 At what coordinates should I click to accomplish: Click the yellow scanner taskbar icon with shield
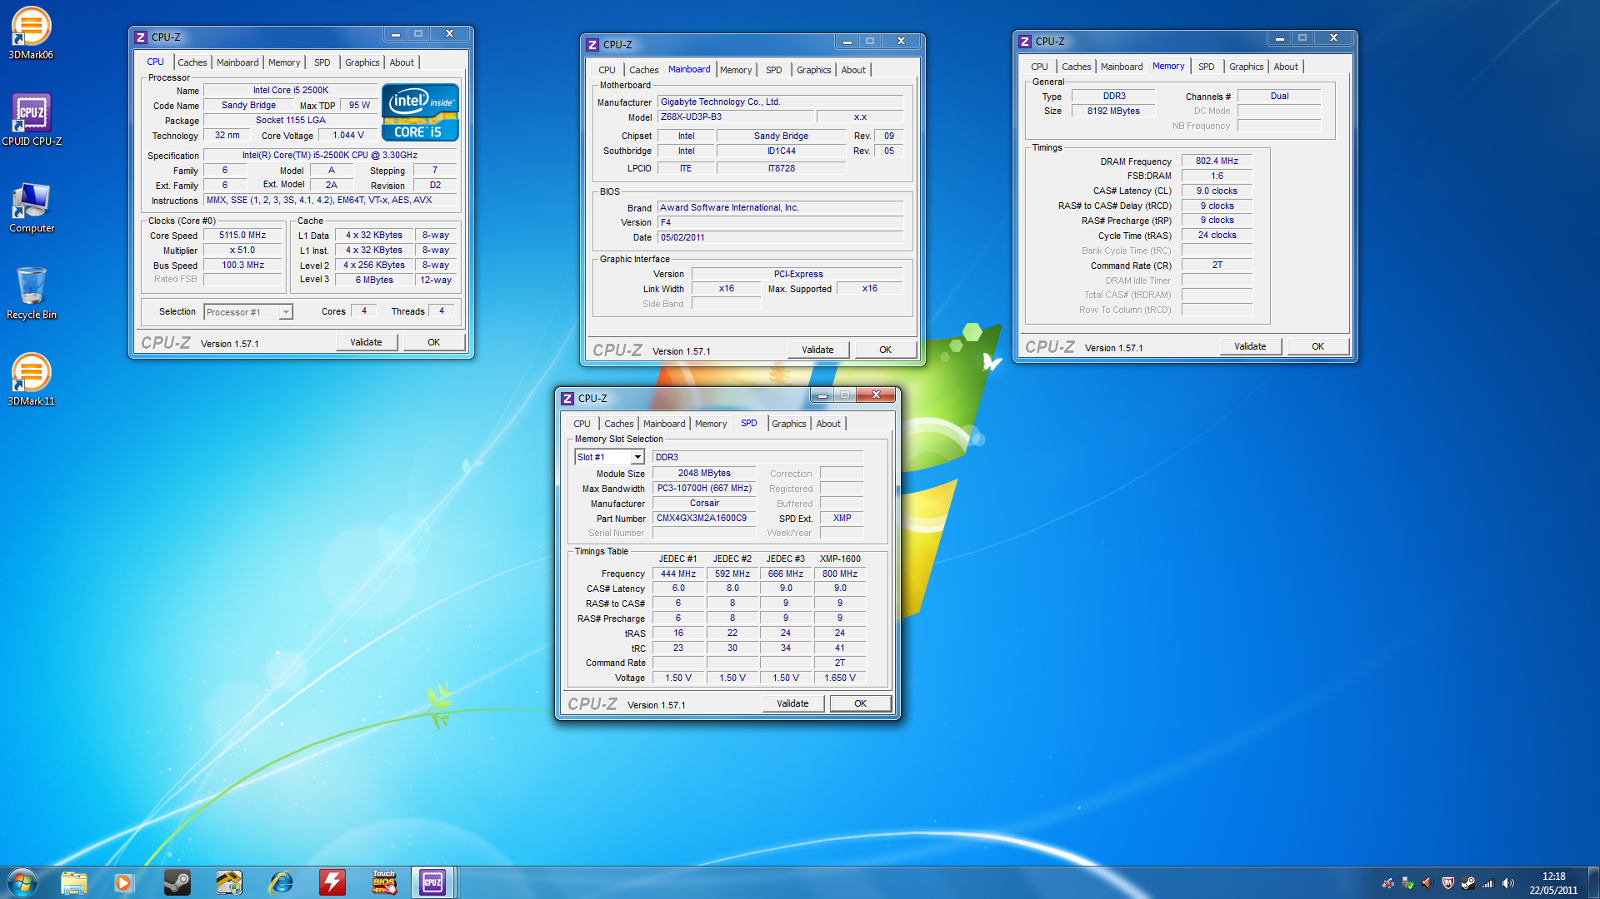click(x=229, y=882)
